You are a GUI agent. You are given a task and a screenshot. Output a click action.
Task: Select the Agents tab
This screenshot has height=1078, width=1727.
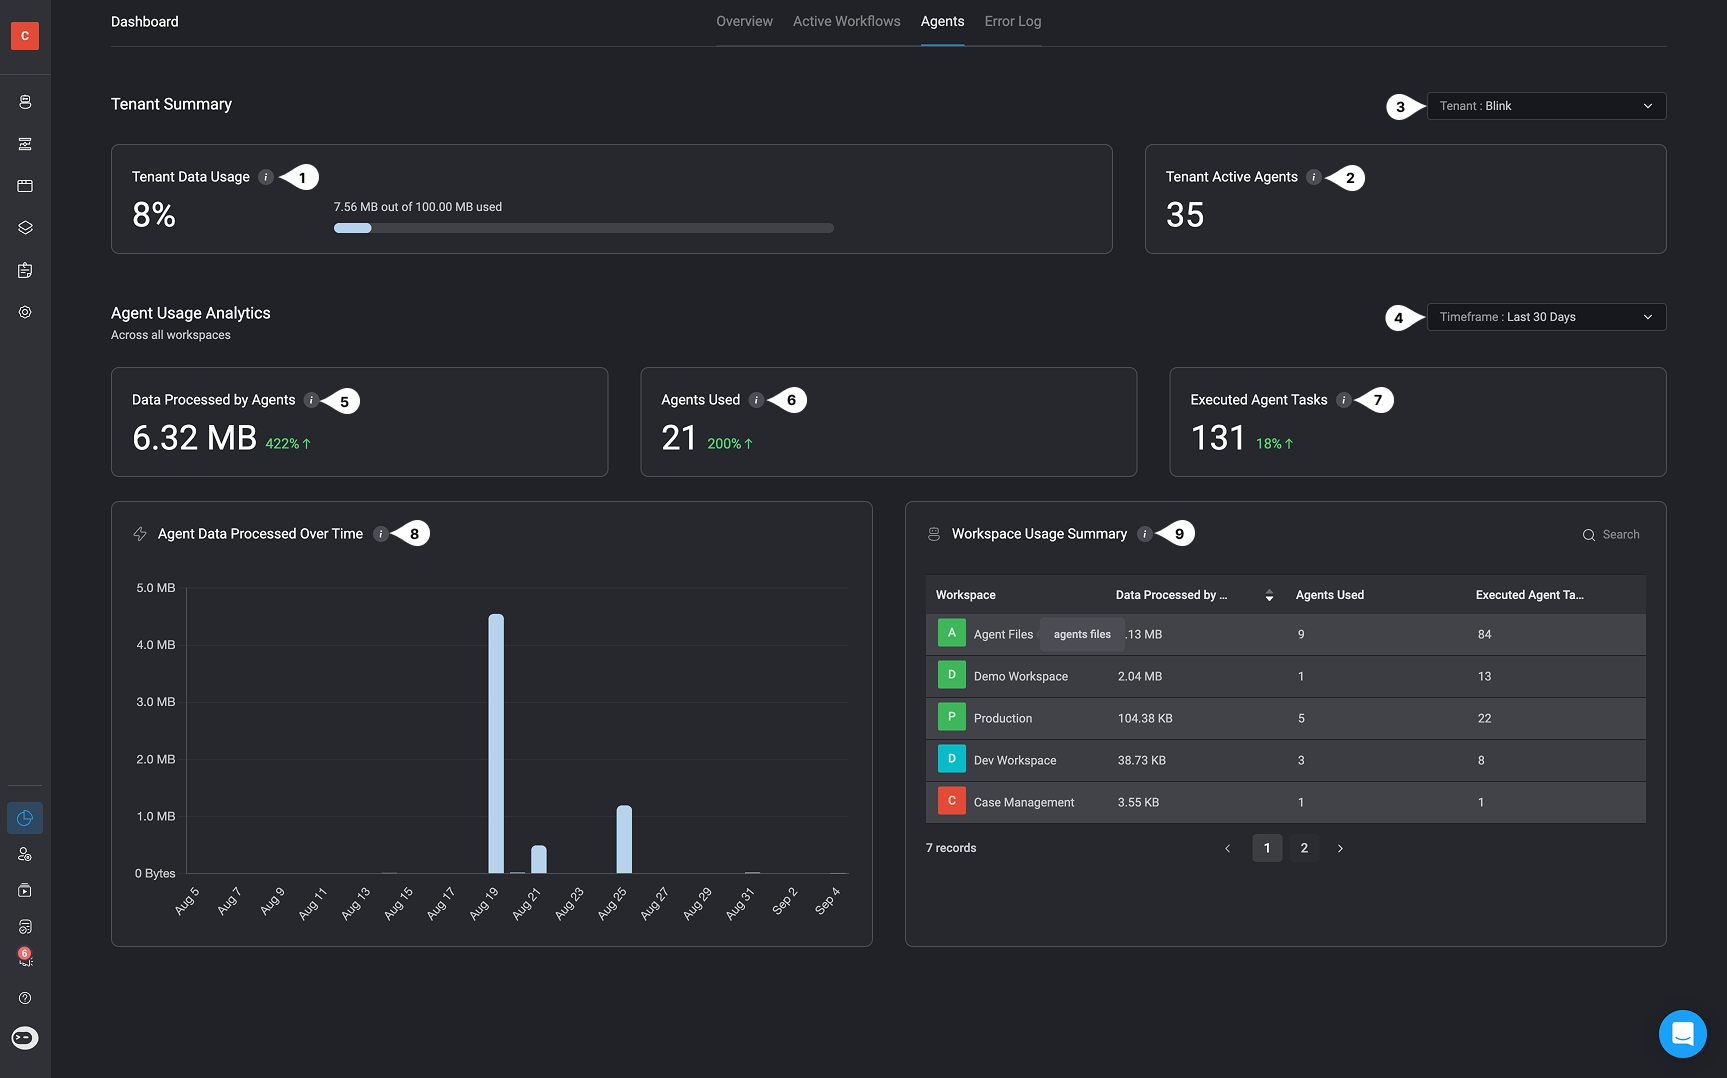942,21
